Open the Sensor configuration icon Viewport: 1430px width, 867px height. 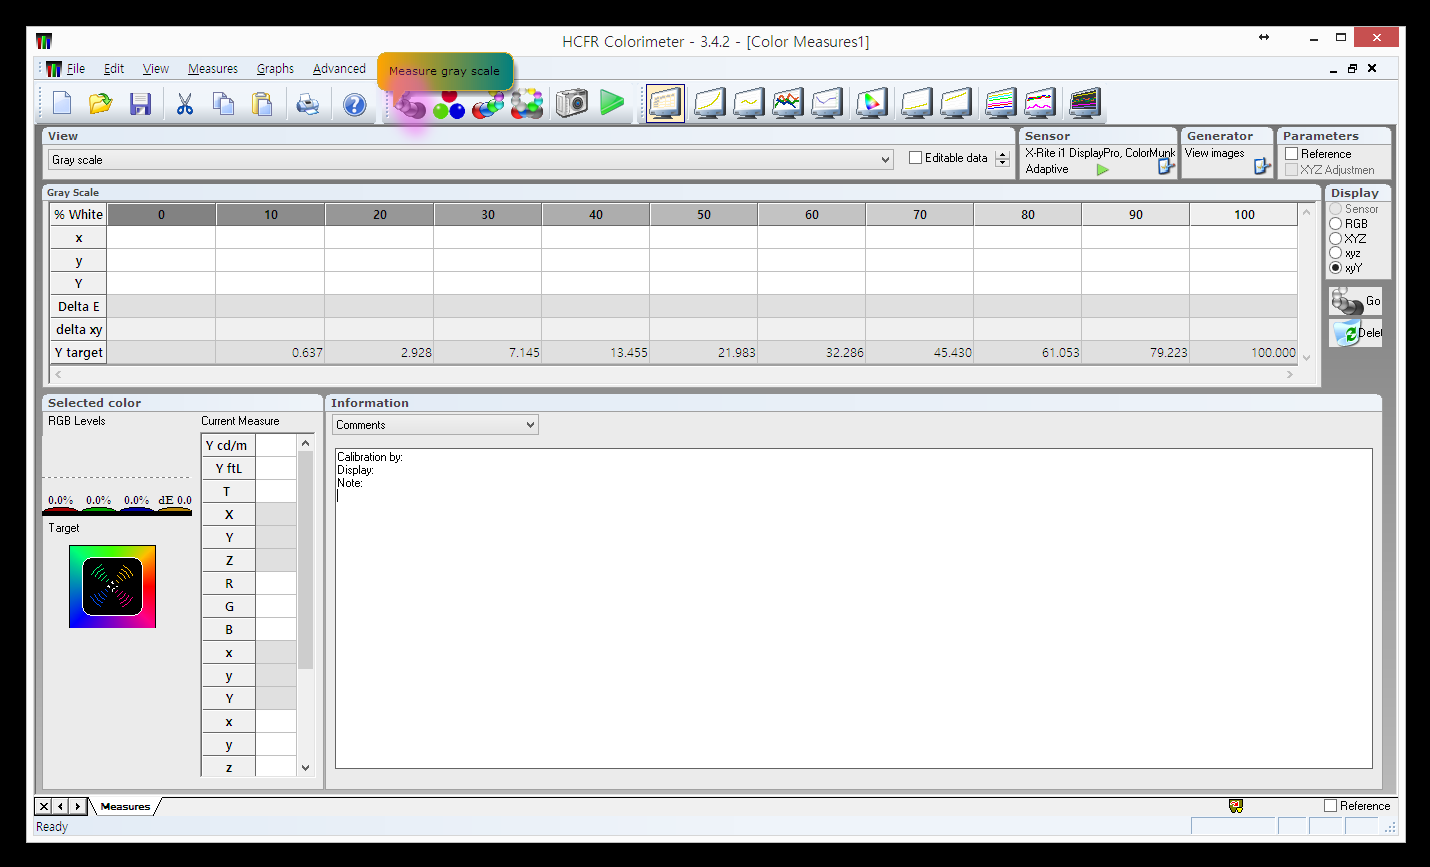(x=1165, y=168)
